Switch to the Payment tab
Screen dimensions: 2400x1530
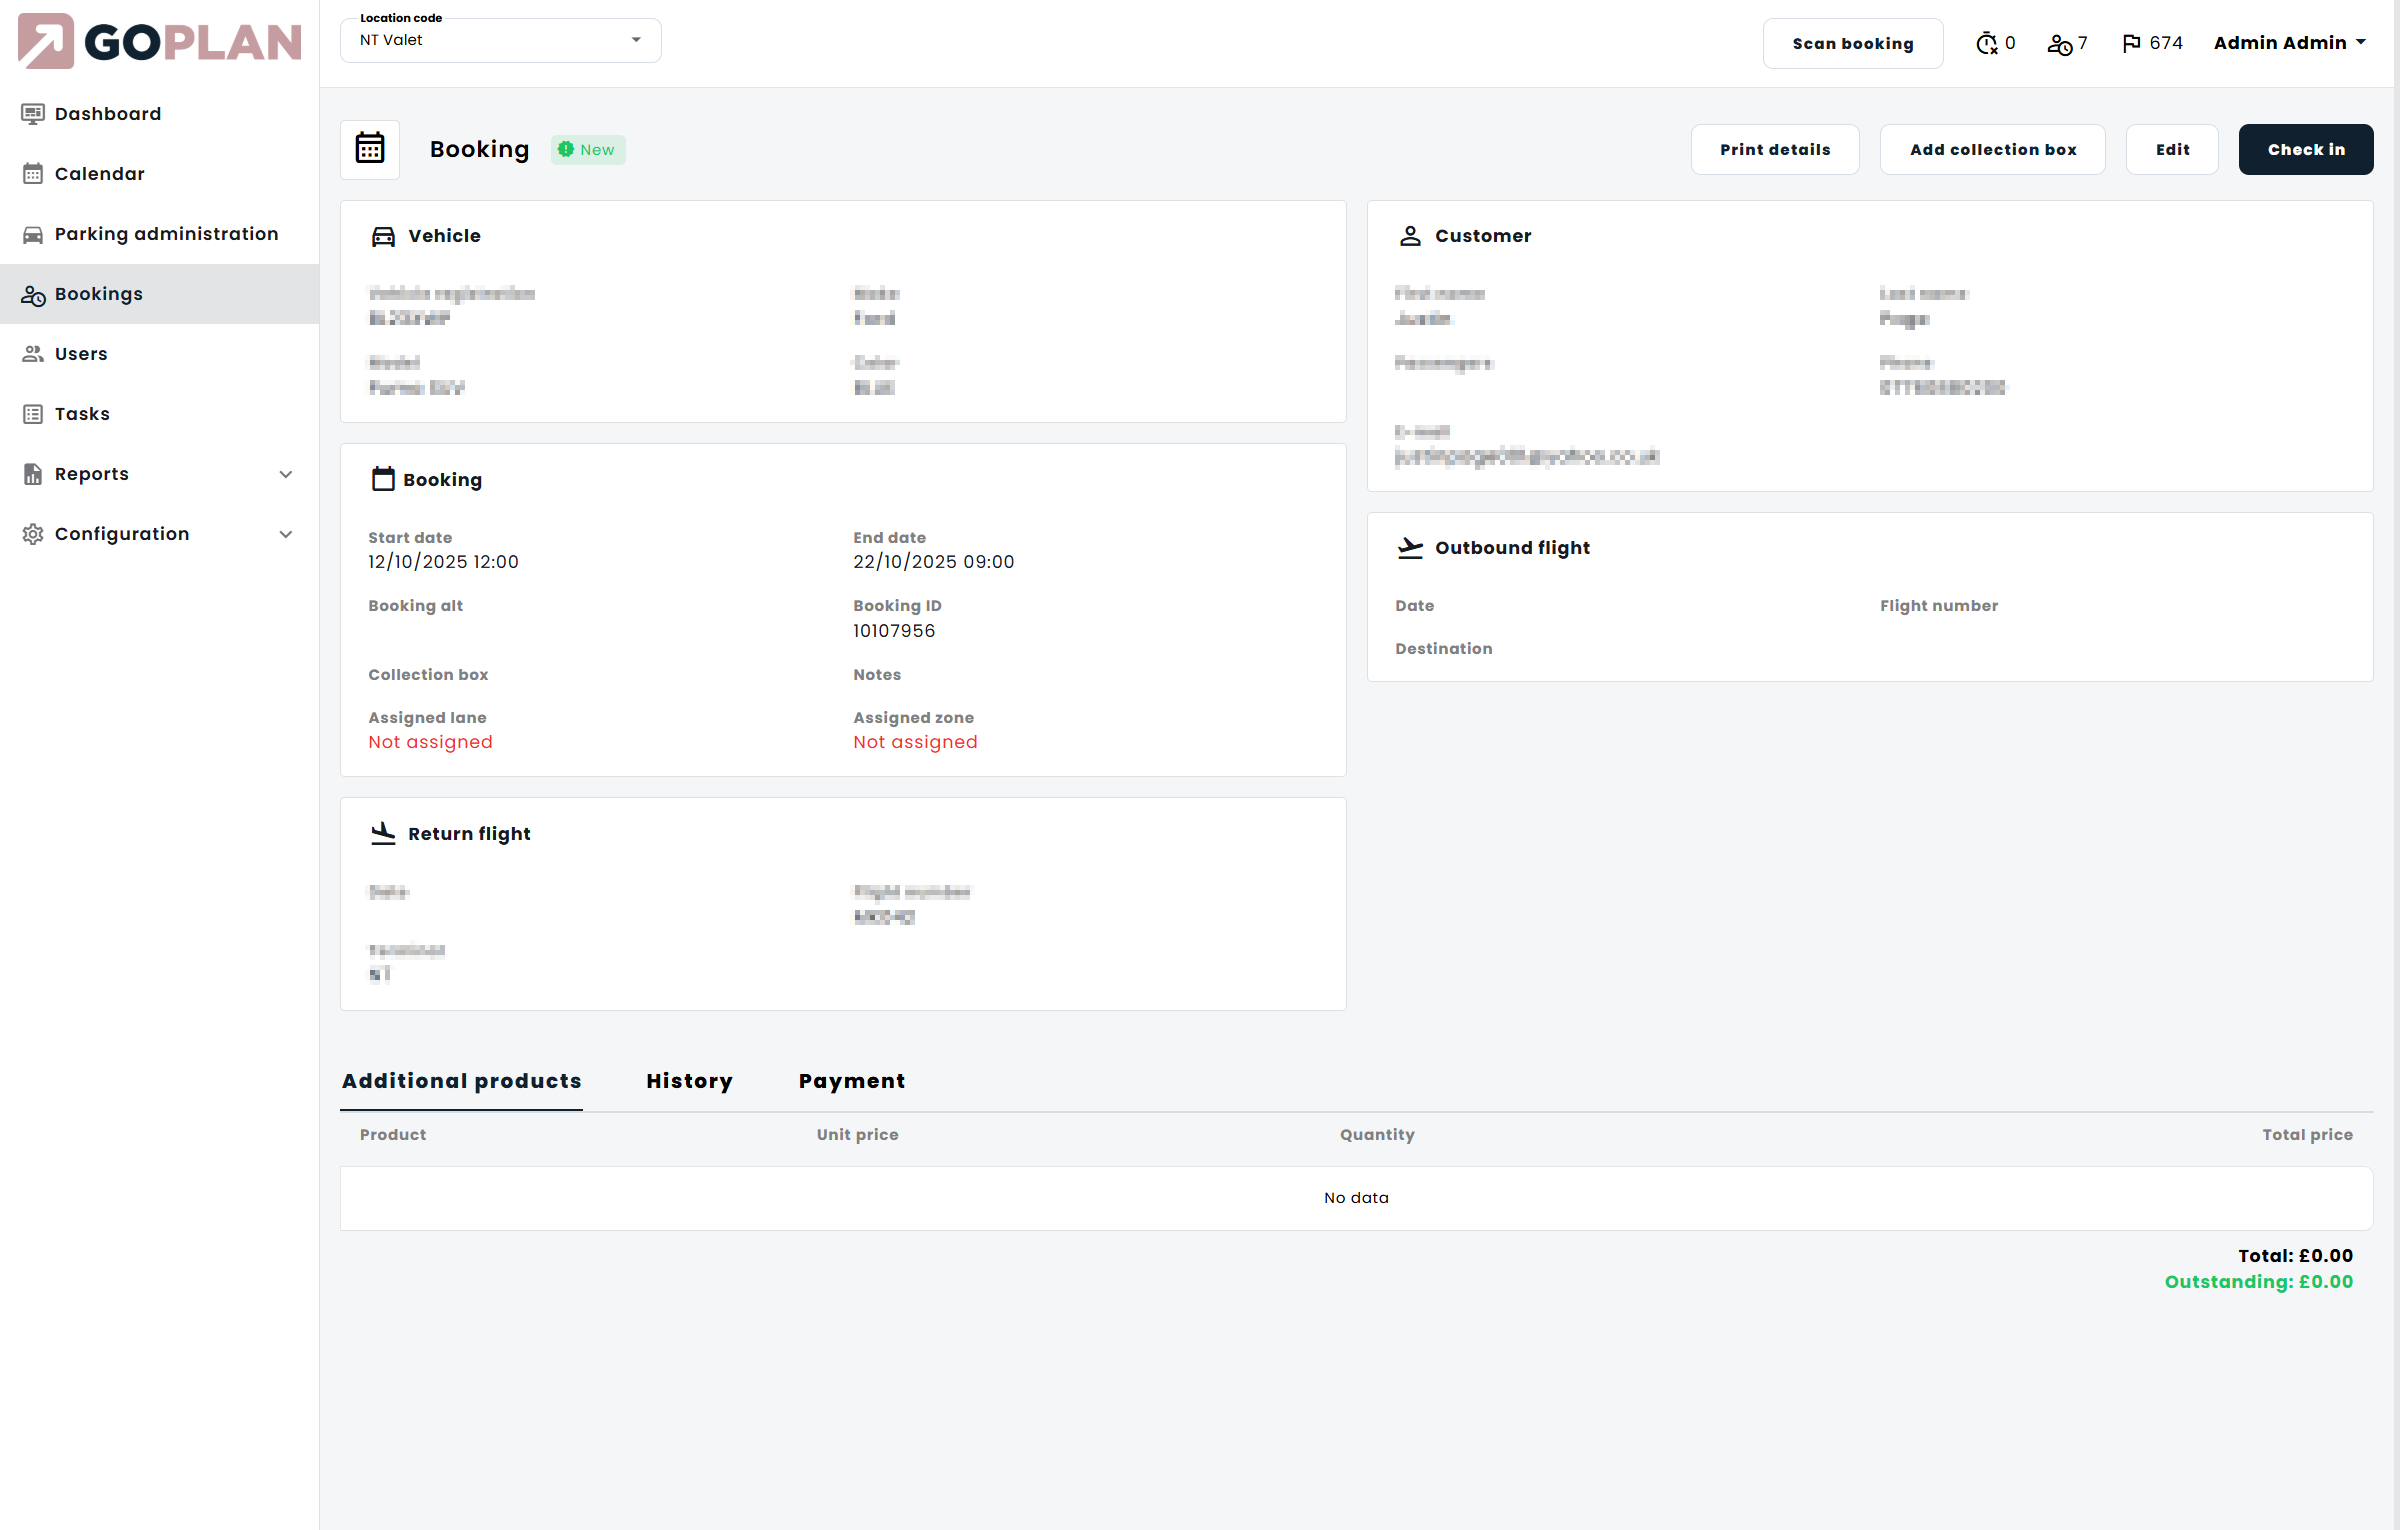pos(851,1081)
